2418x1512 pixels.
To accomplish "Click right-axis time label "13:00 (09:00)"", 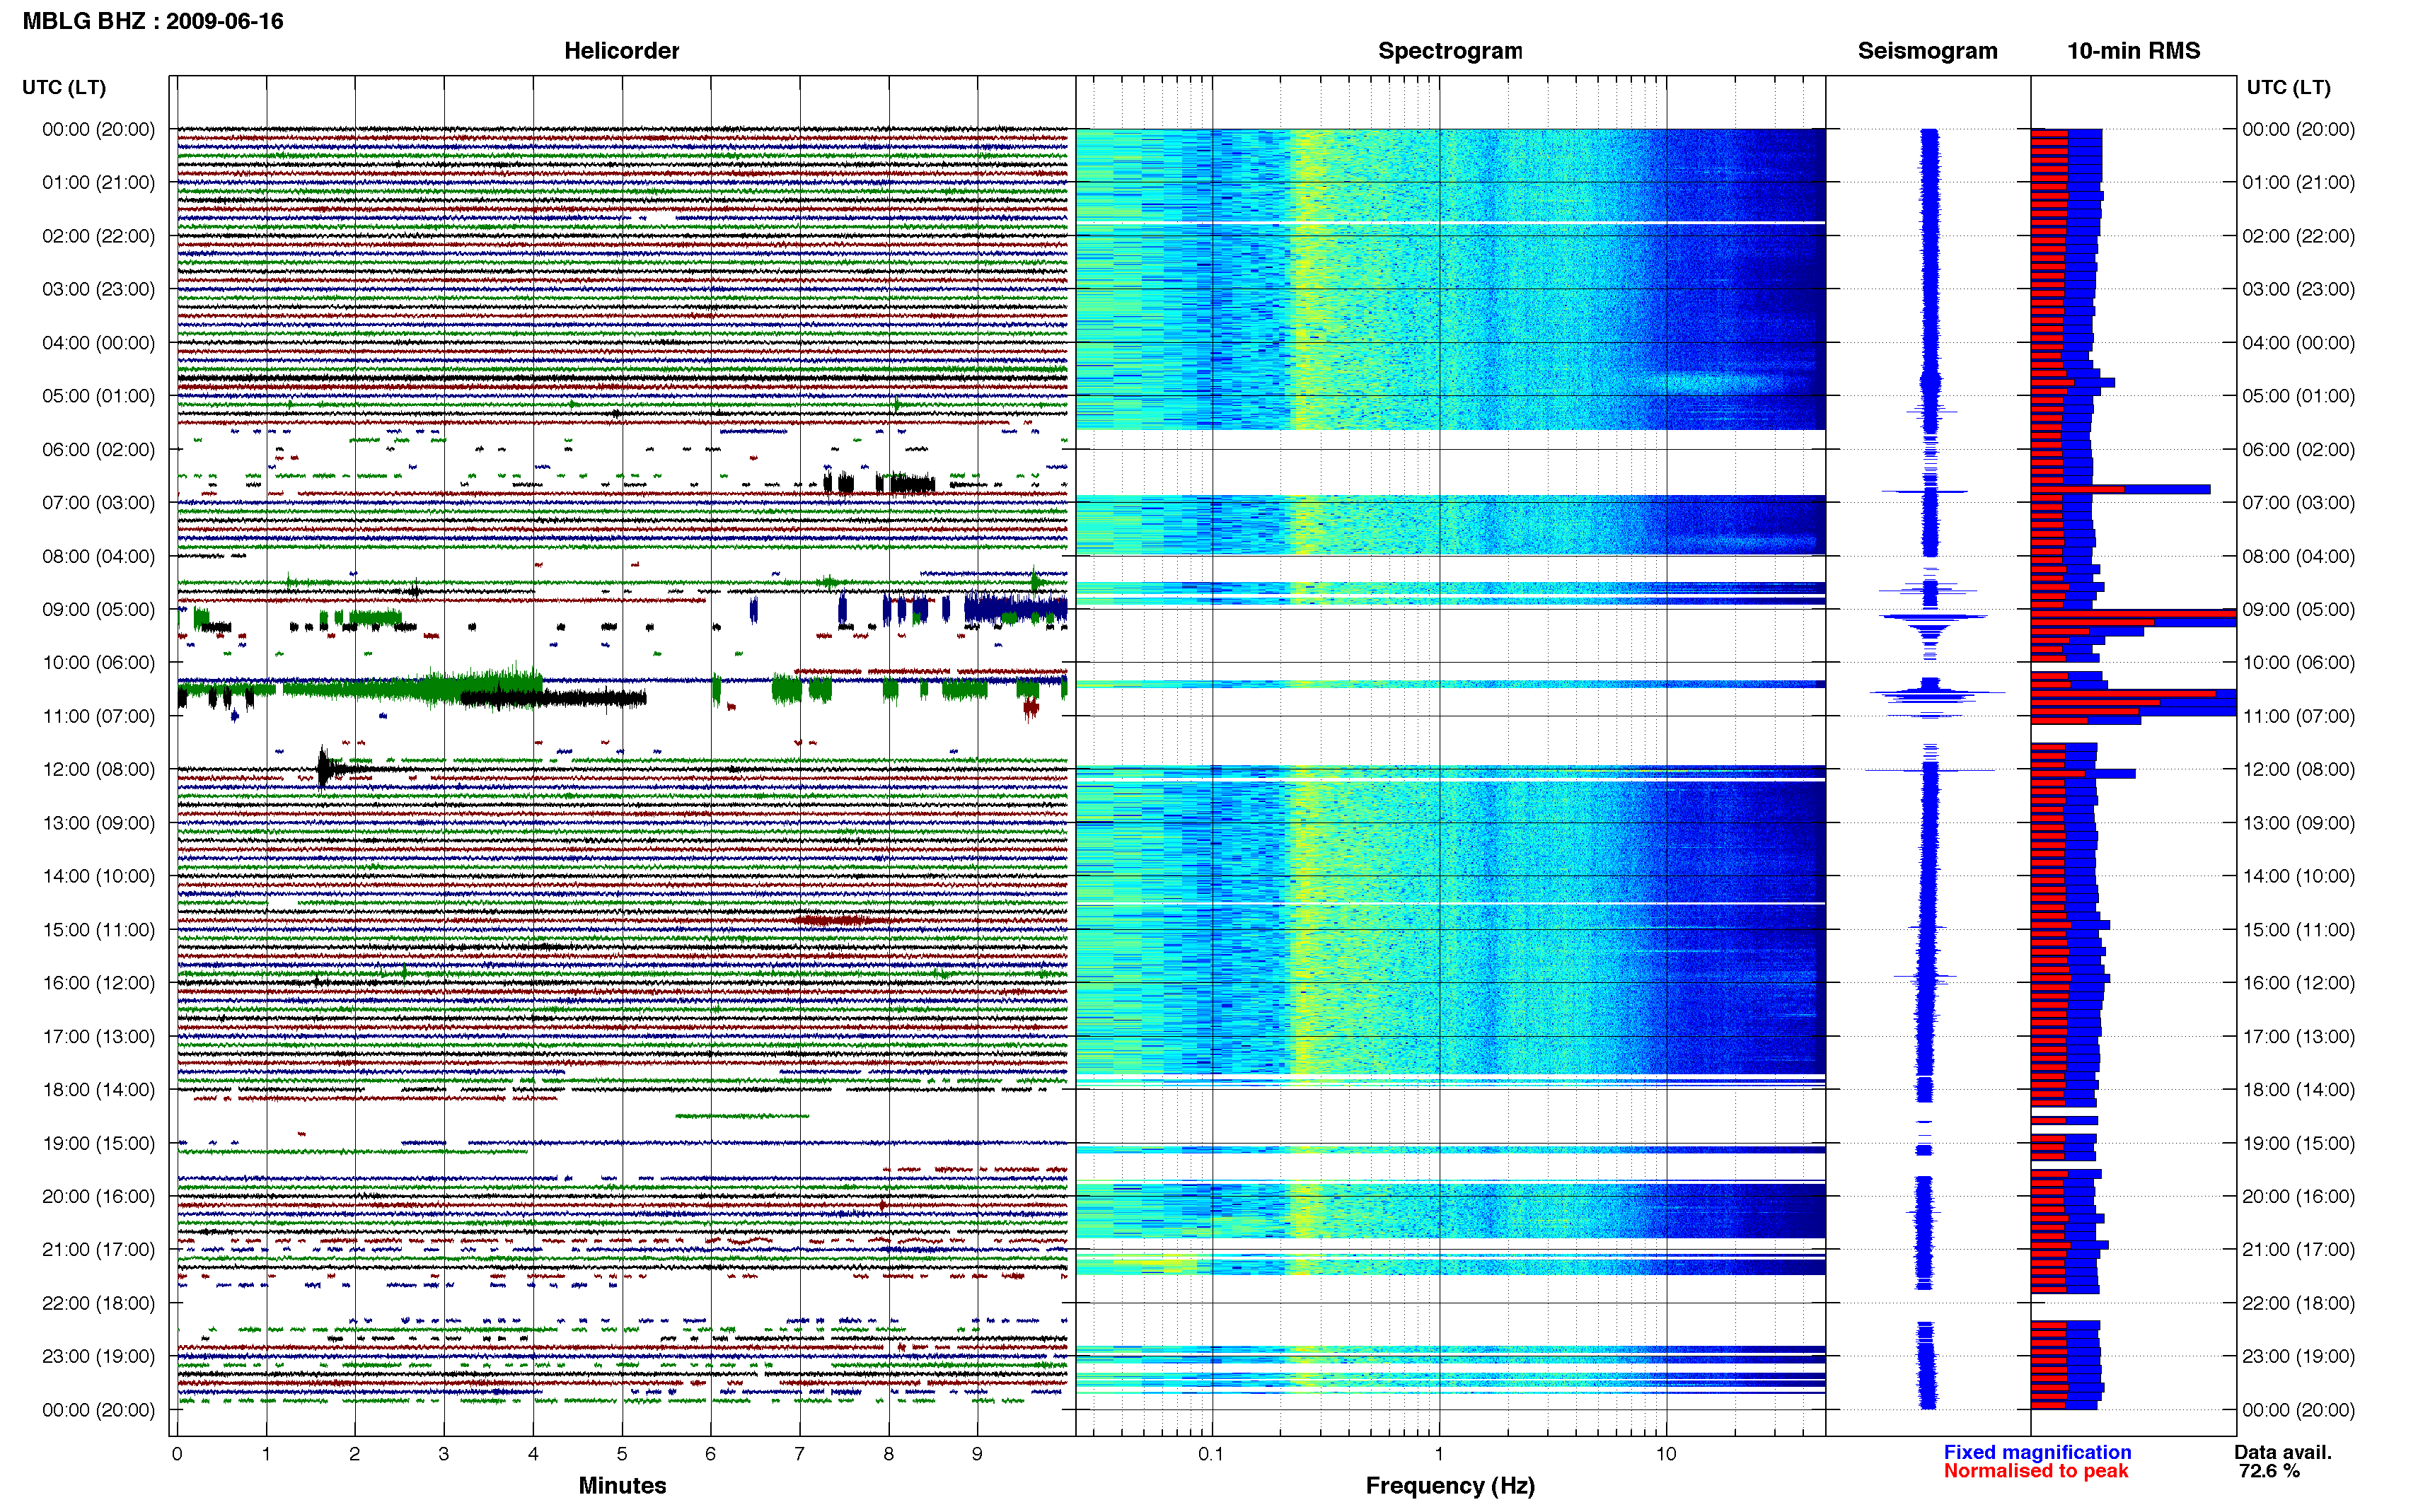I will 2298,823.
